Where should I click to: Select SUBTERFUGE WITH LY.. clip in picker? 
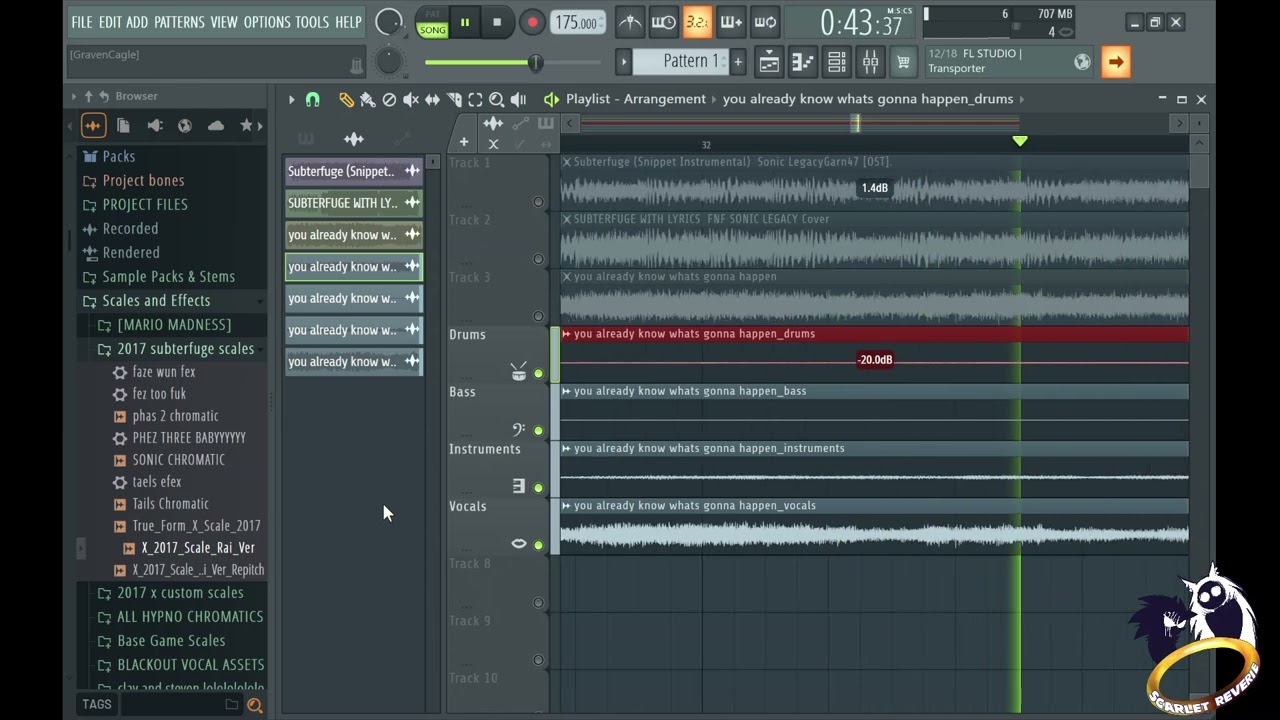pos(354,203)
